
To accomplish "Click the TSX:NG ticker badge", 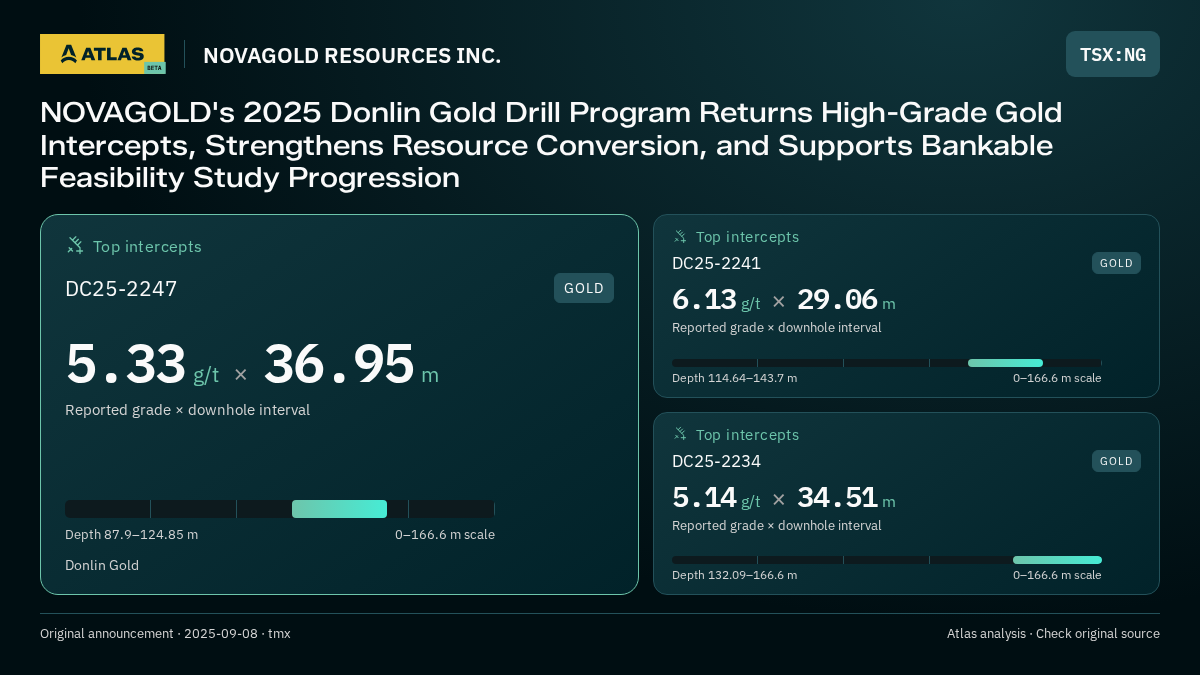I will coord(1113,54).
